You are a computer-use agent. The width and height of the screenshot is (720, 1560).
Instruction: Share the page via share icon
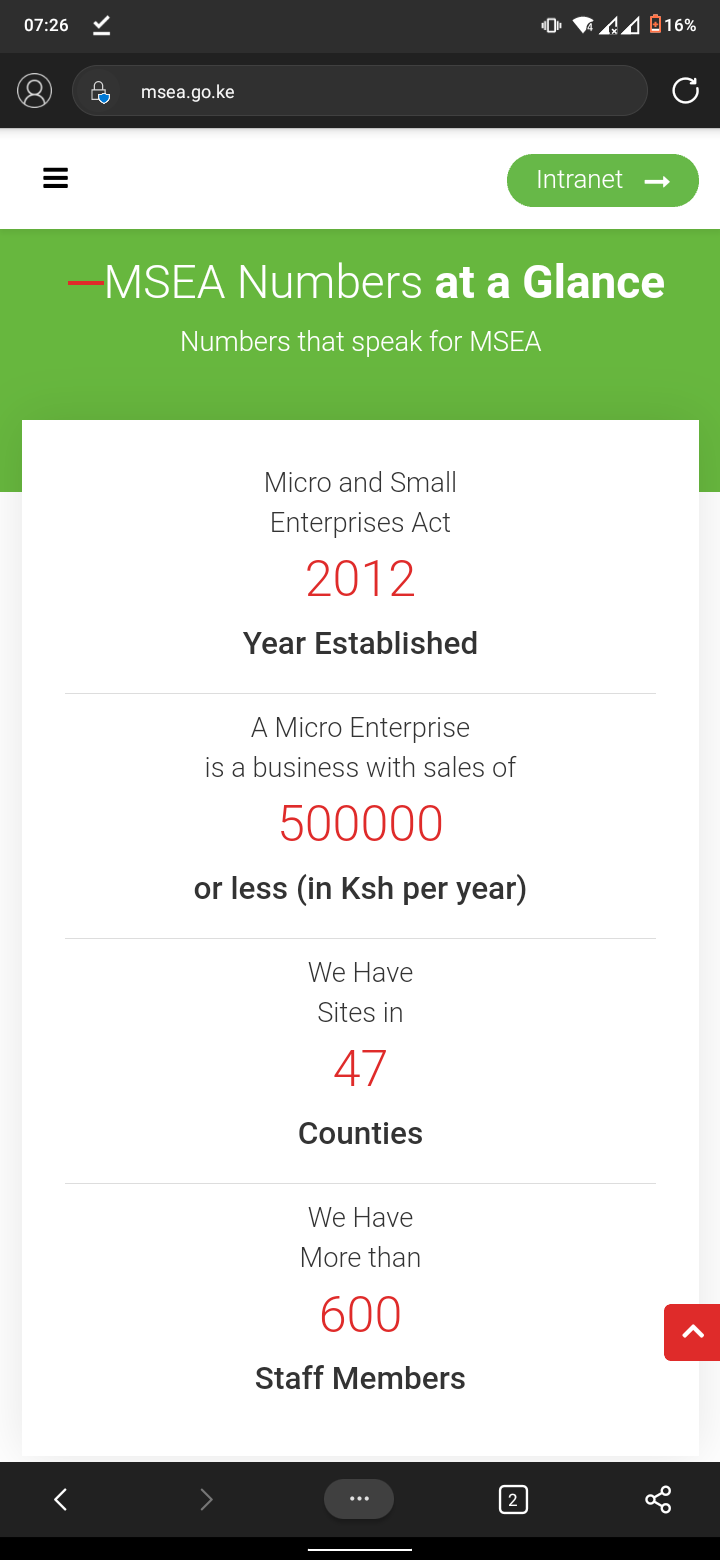click(658, 1499)
